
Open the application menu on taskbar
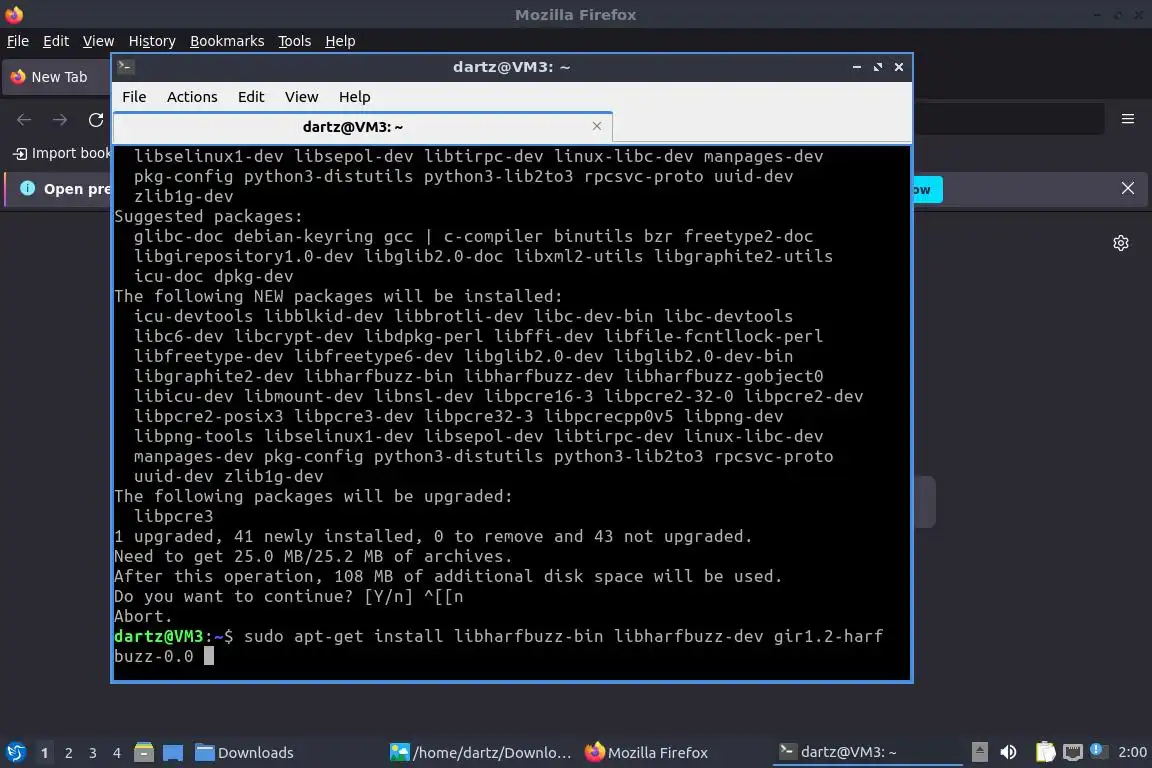pos(15,752)
